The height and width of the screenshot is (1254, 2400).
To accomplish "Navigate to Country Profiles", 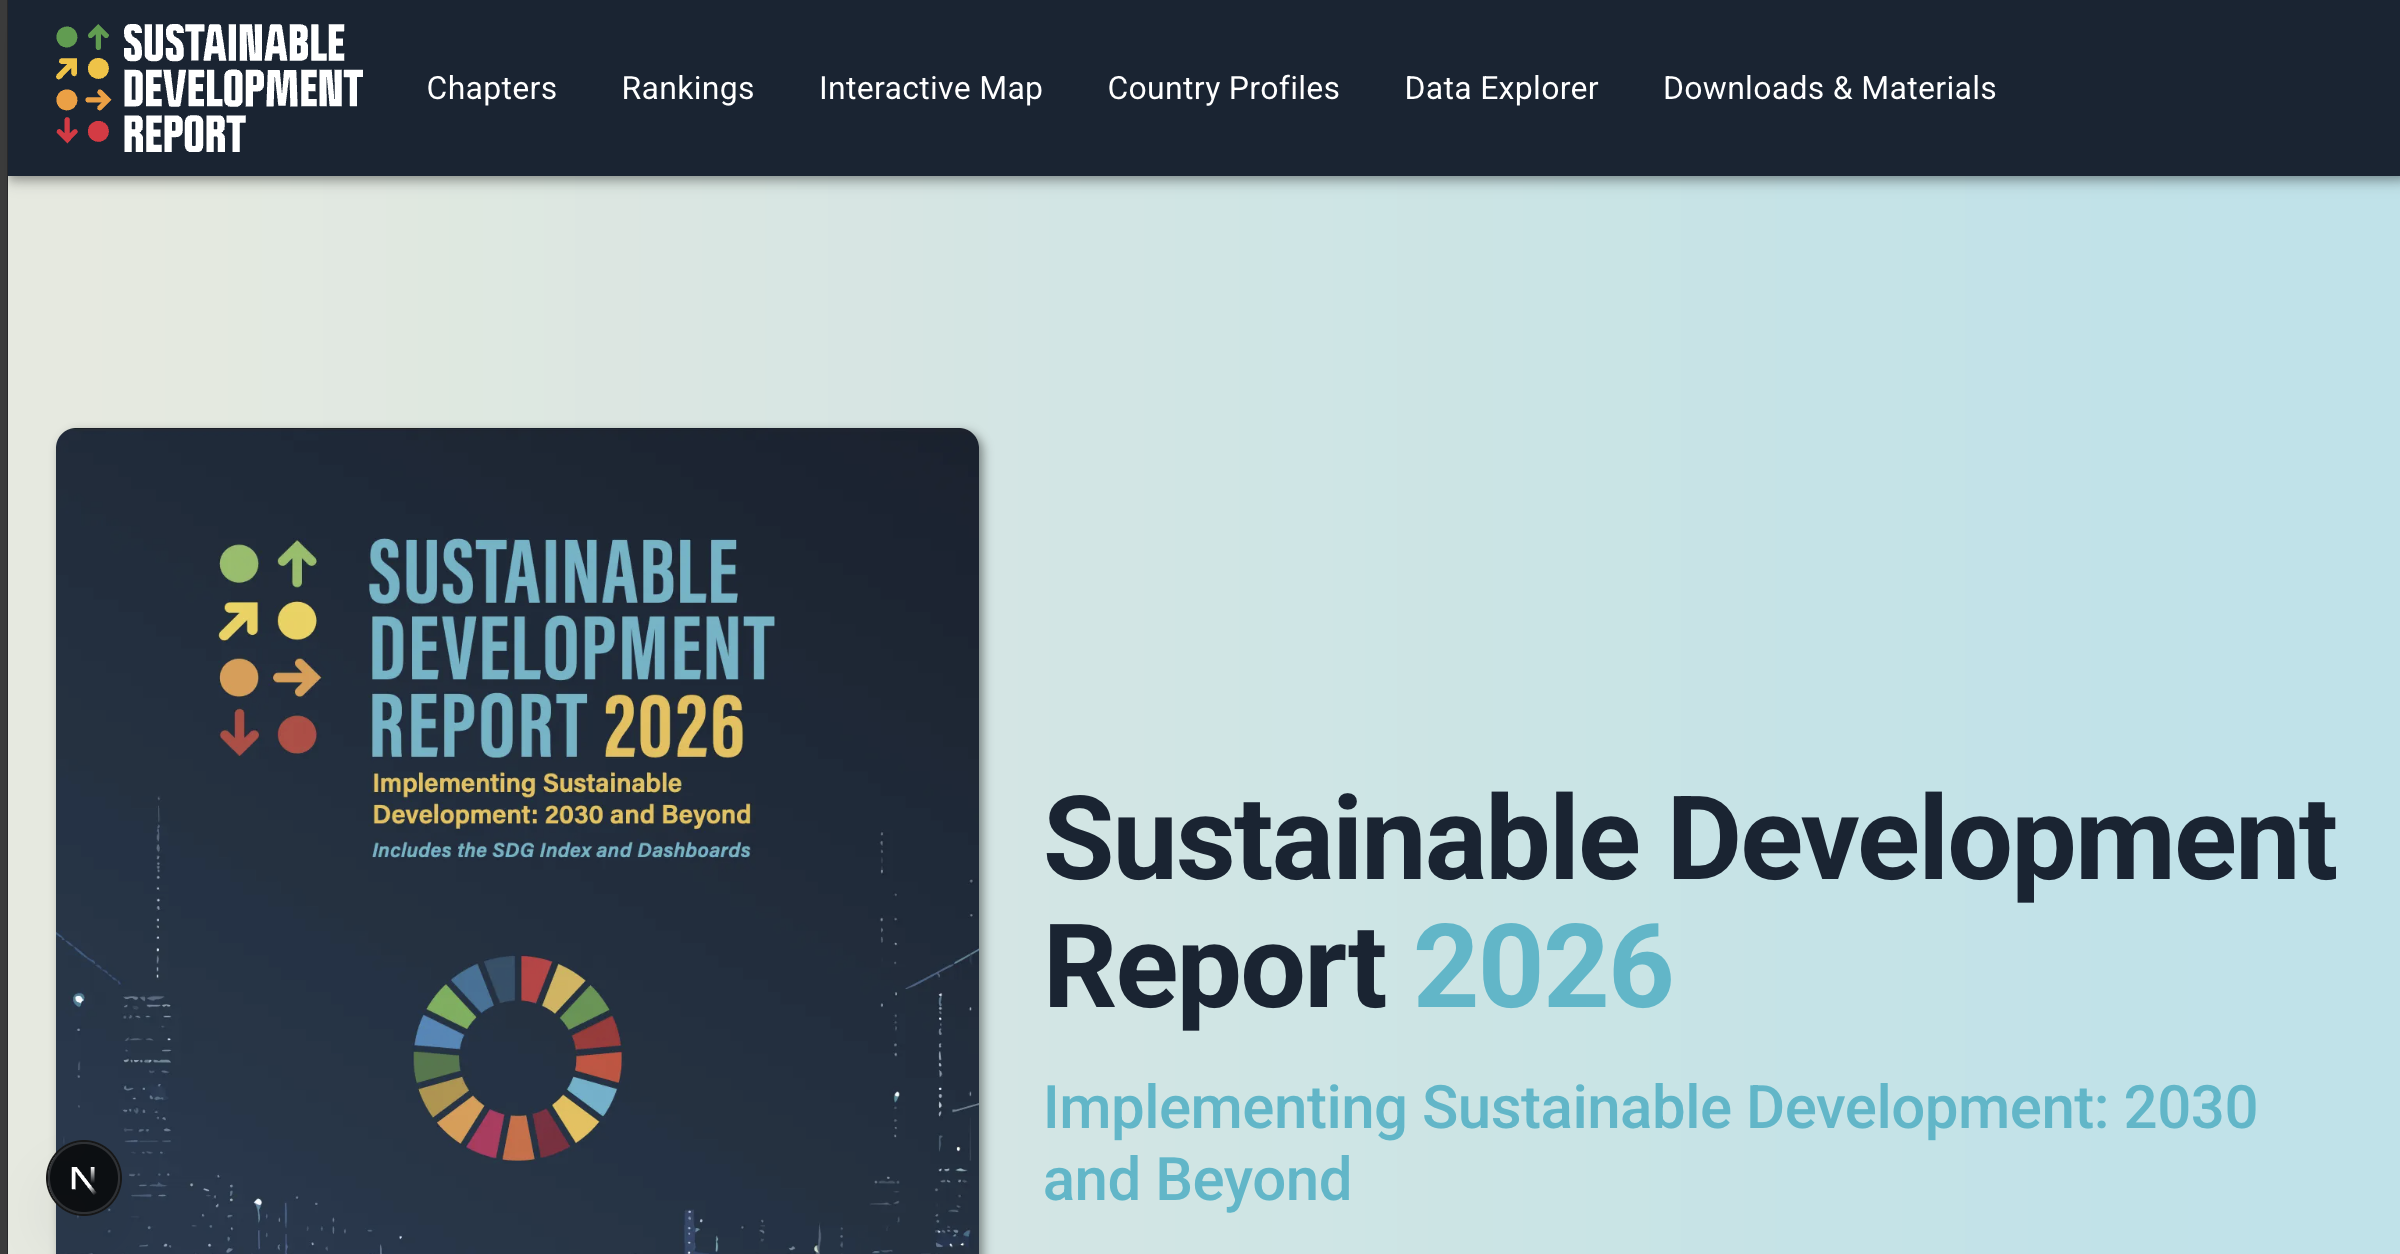I will click(x=1223, y=88).
